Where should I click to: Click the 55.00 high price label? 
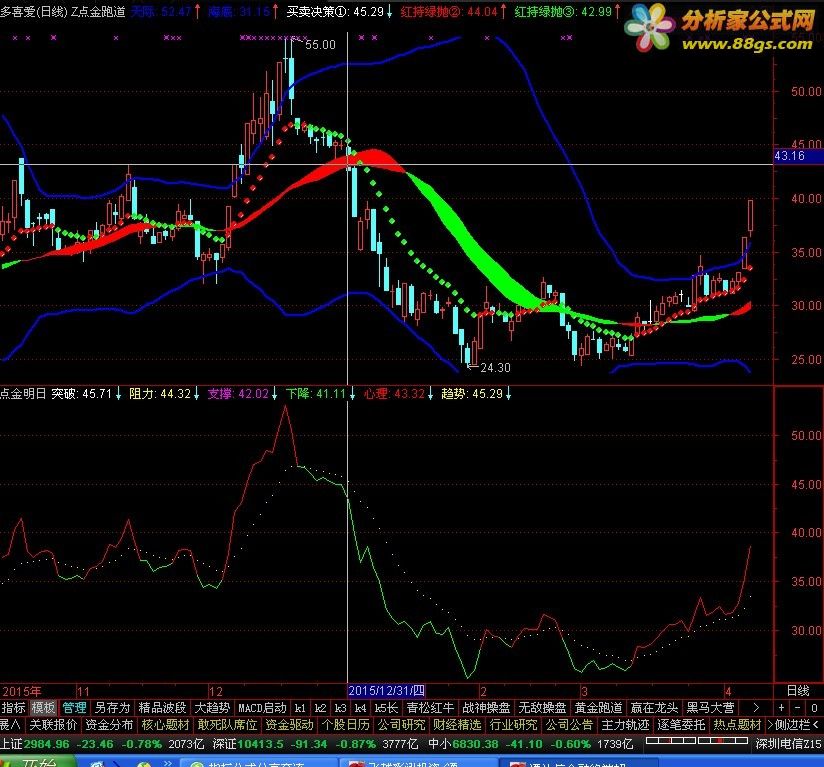click(320, 45)
